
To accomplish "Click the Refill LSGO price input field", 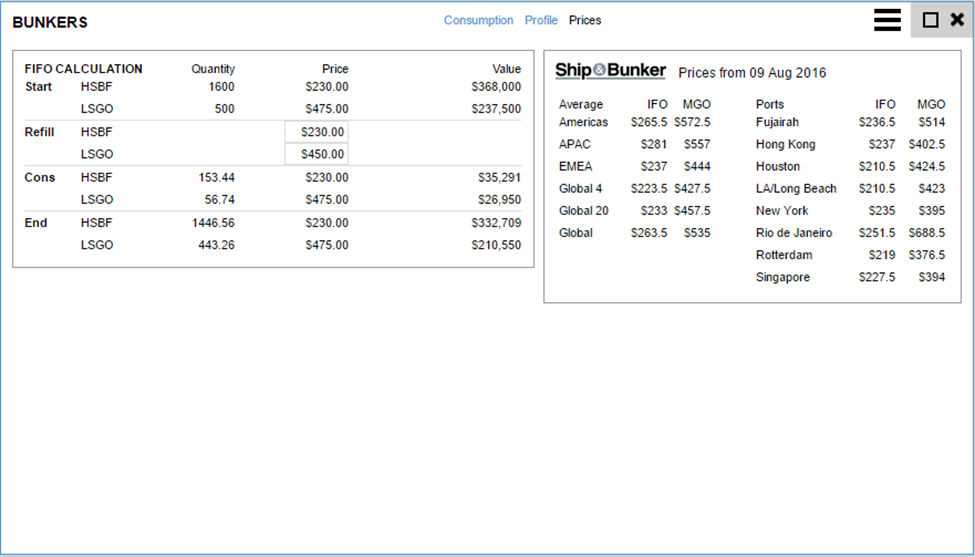I will (317, 154).
